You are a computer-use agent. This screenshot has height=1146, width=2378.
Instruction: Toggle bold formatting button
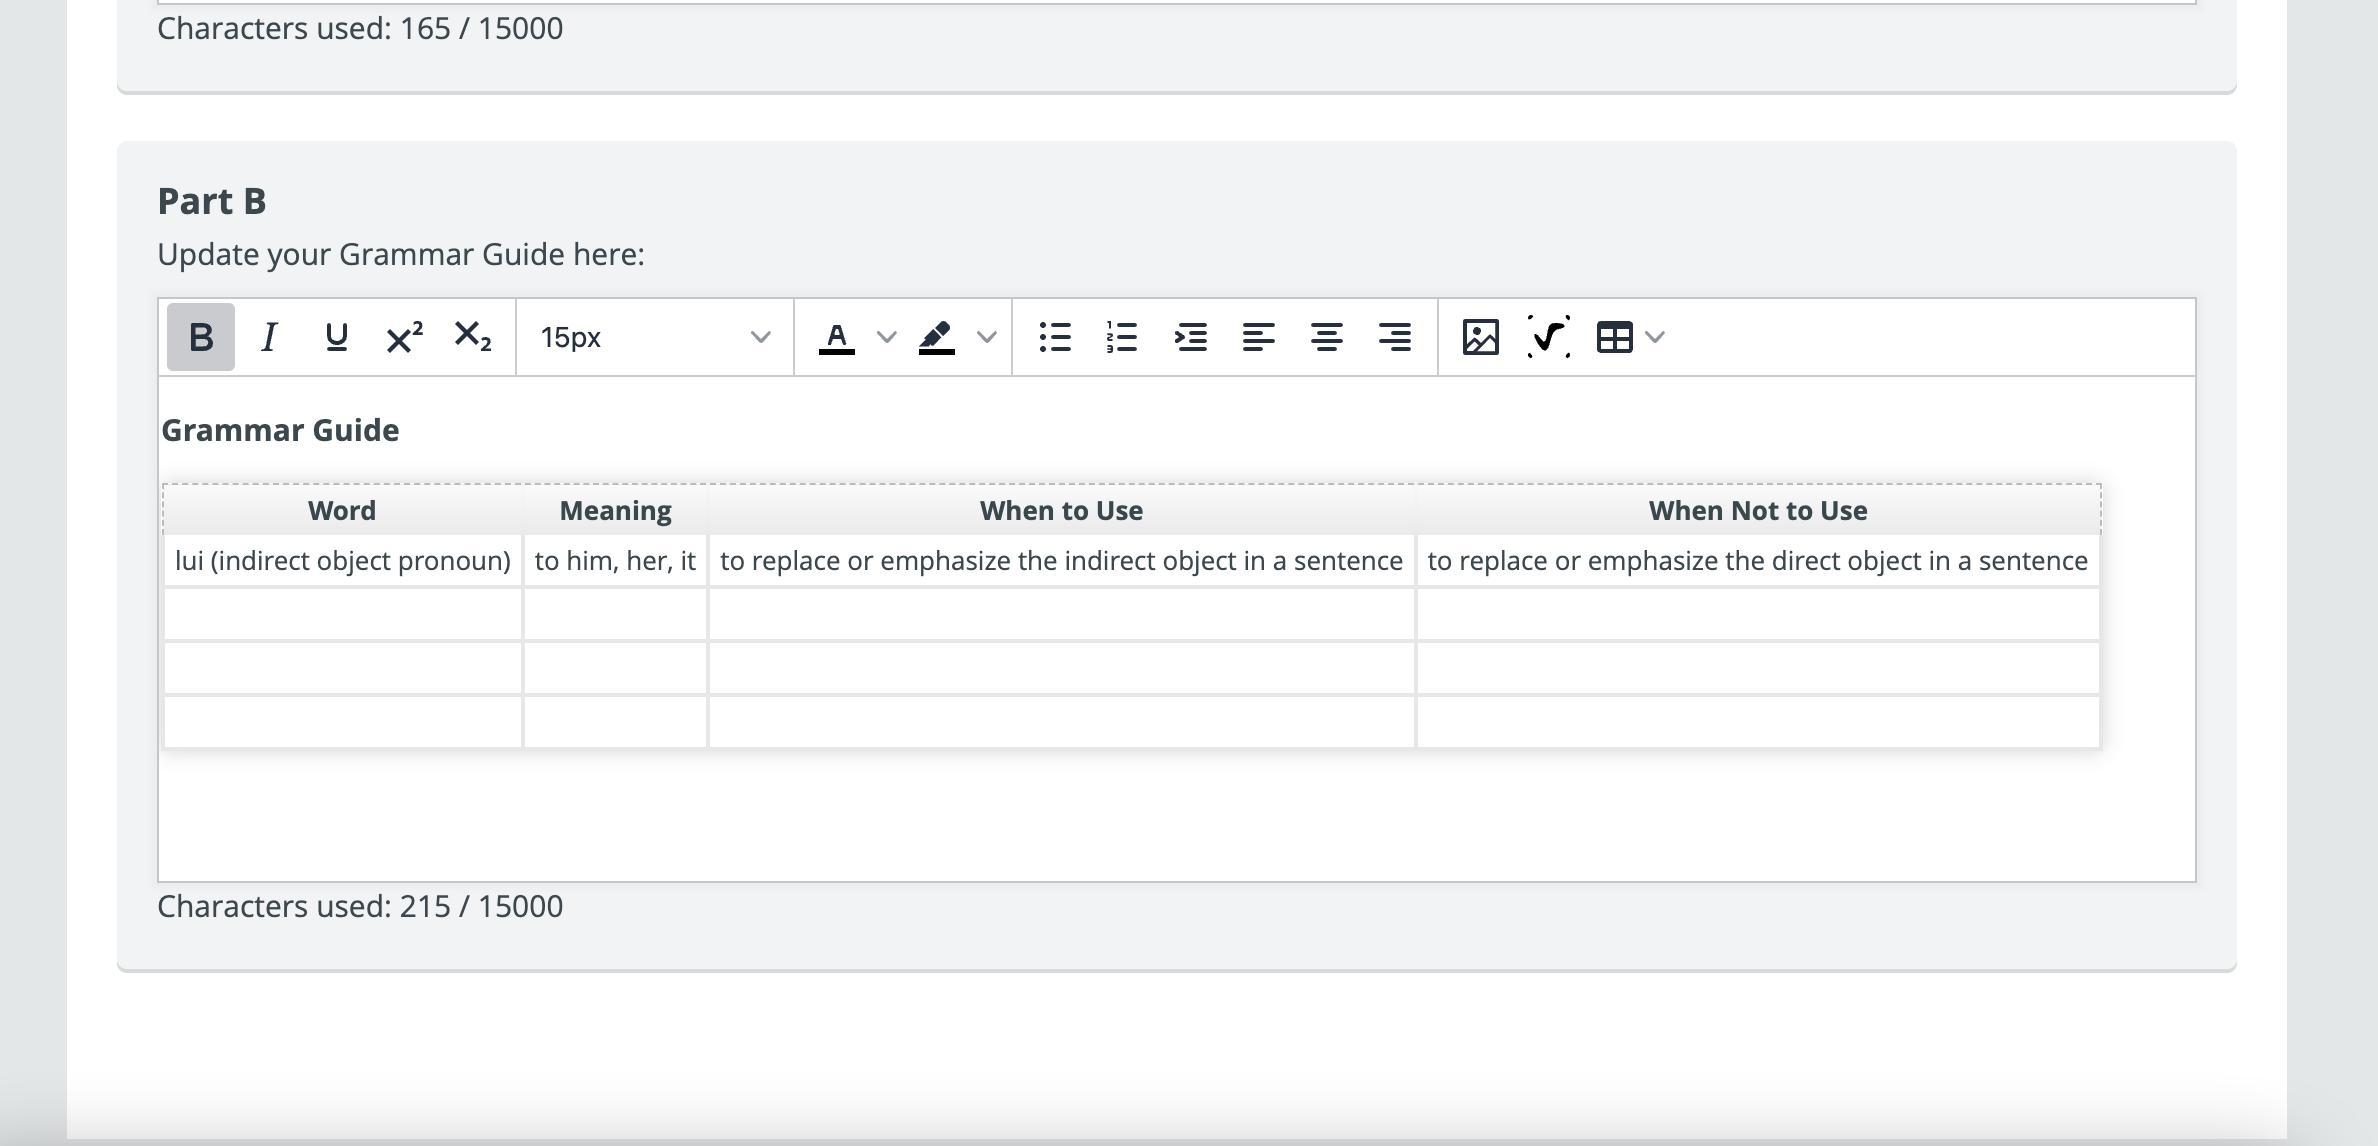coord(200,337)
